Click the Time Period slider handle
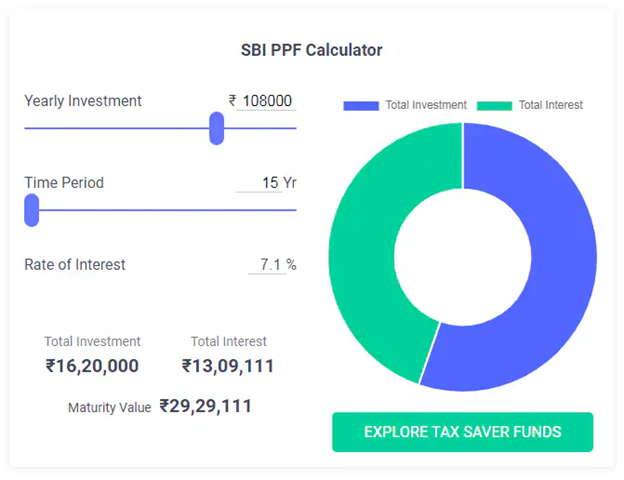Screen dimensions: 624x480 click(x=31, y=210)
